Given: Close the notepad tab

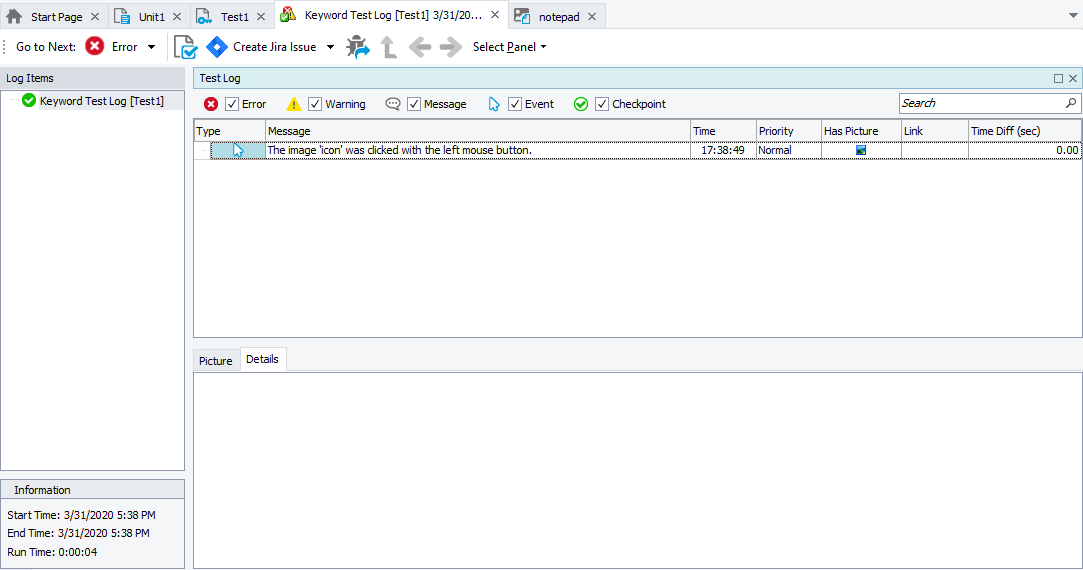Looking at the screenshot, I should click(x=592, y=17).
